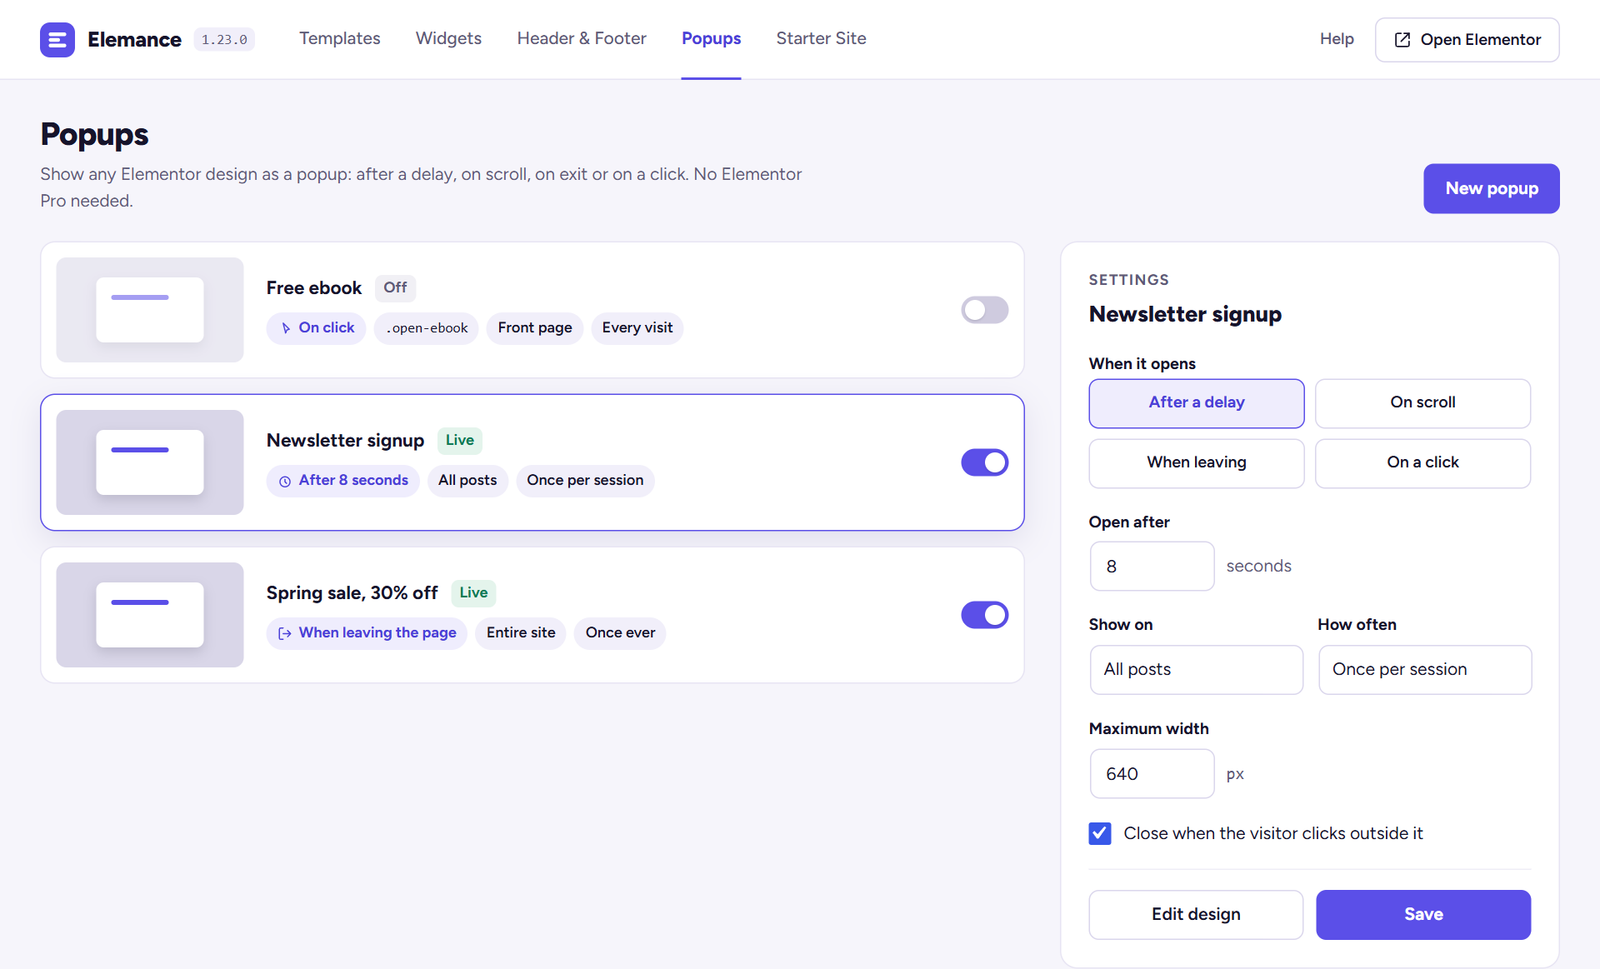1600x969 pixels.
Task: Go to the Templates tab
Action: click(340, 39)
